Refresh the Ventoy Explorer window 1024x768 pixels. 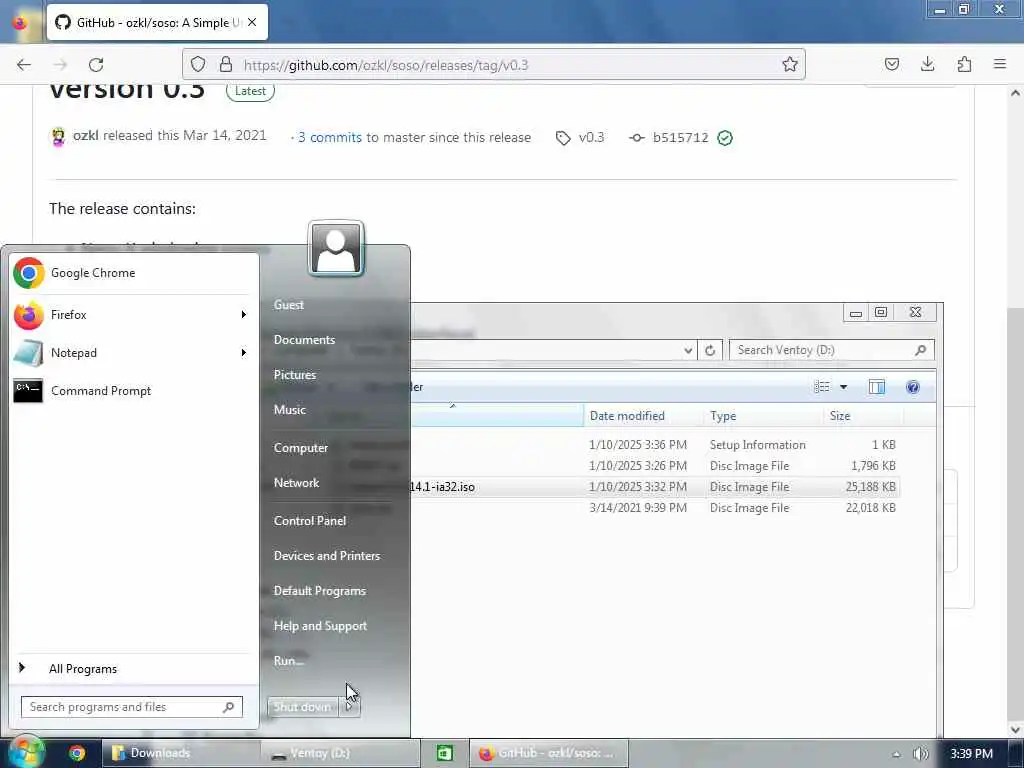[710, 350]
